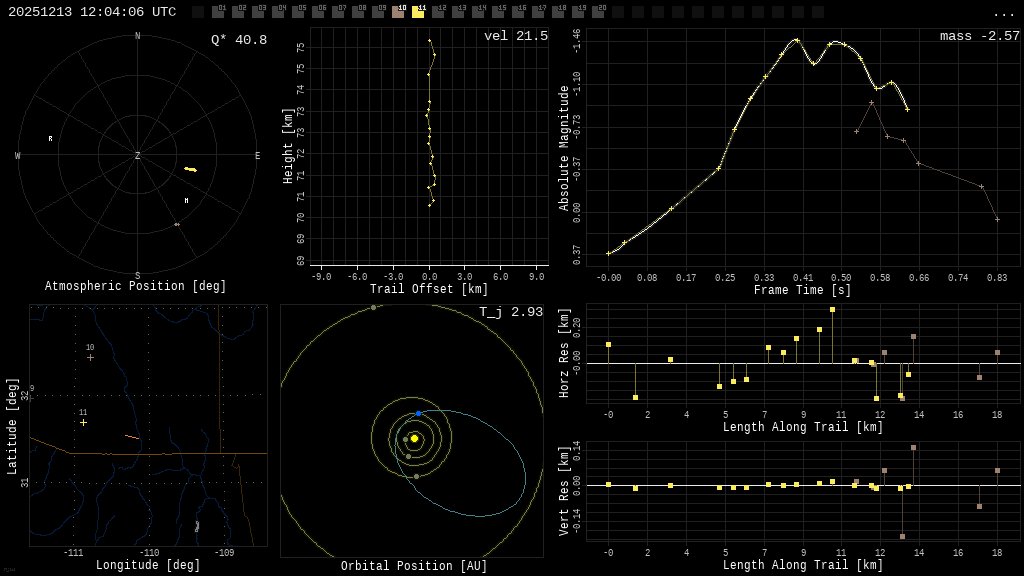The width and height of the screenshot is (1024, 576).
Task: Click the Absolute Magnitude axis label
Action: point(564,148)
